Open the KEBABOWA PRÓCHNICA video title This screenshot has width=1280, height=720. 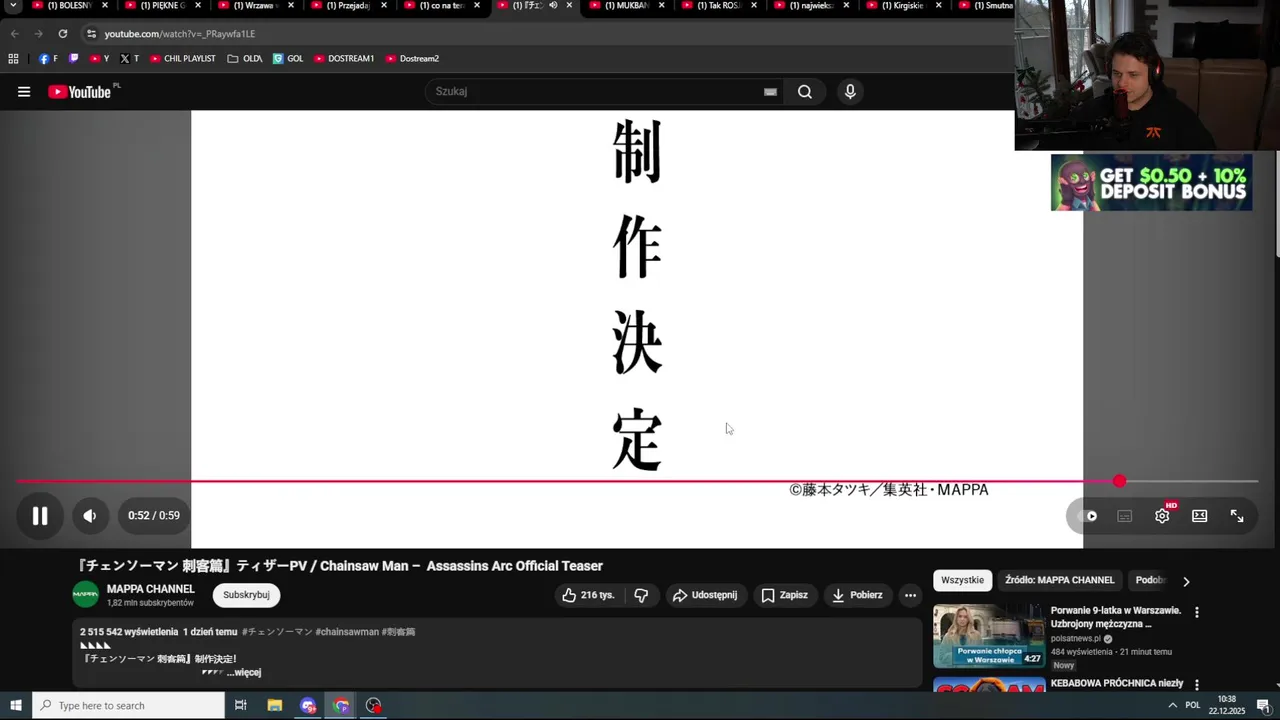pyautogui.click(x=1117, y=684)
